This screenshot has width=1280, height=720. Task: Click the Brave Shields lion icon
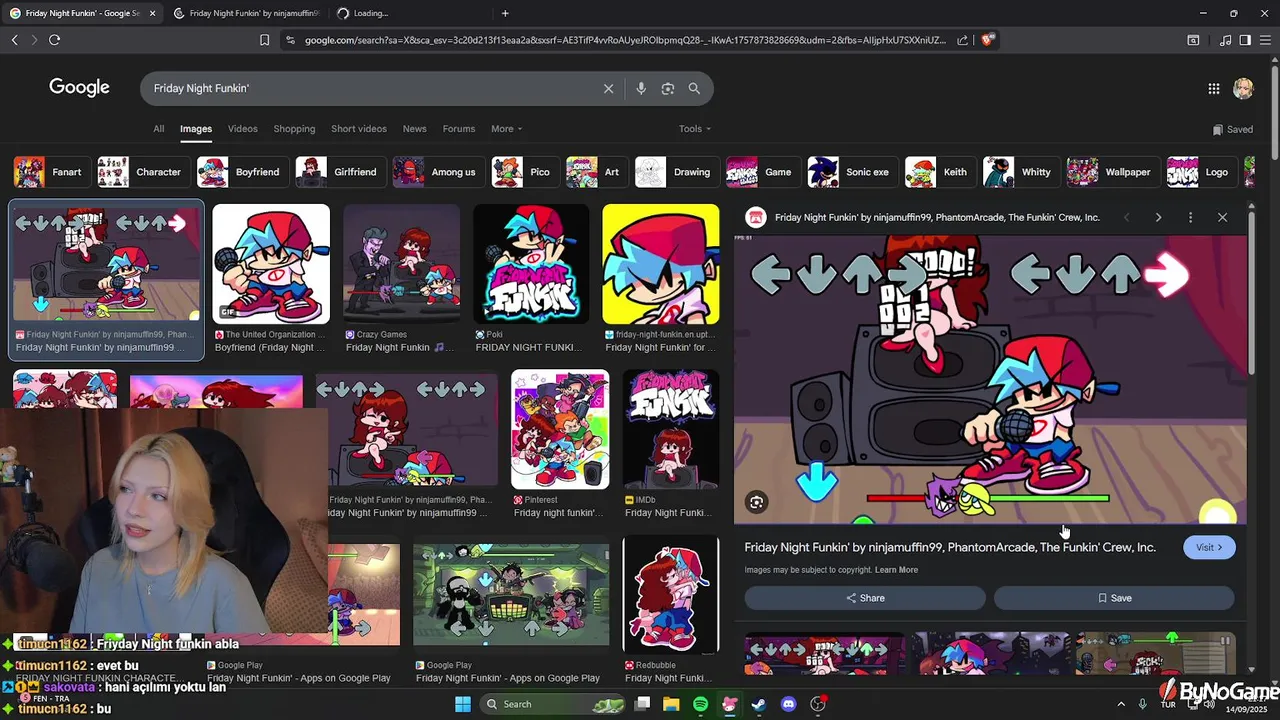987,40
